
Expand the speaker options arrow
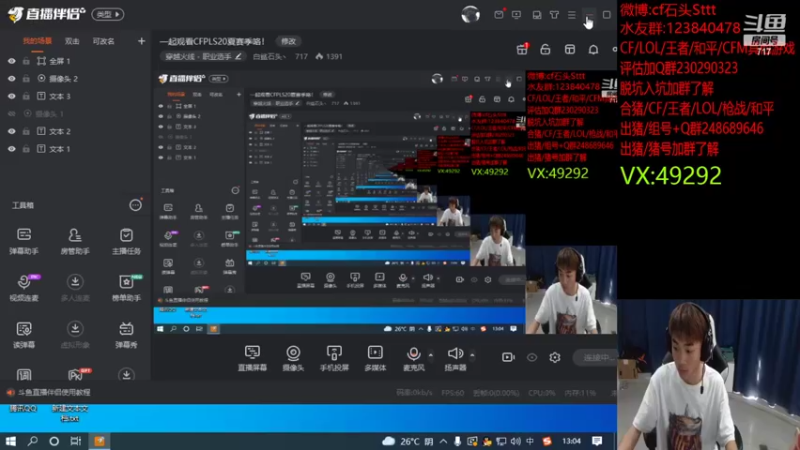point(472,355)
